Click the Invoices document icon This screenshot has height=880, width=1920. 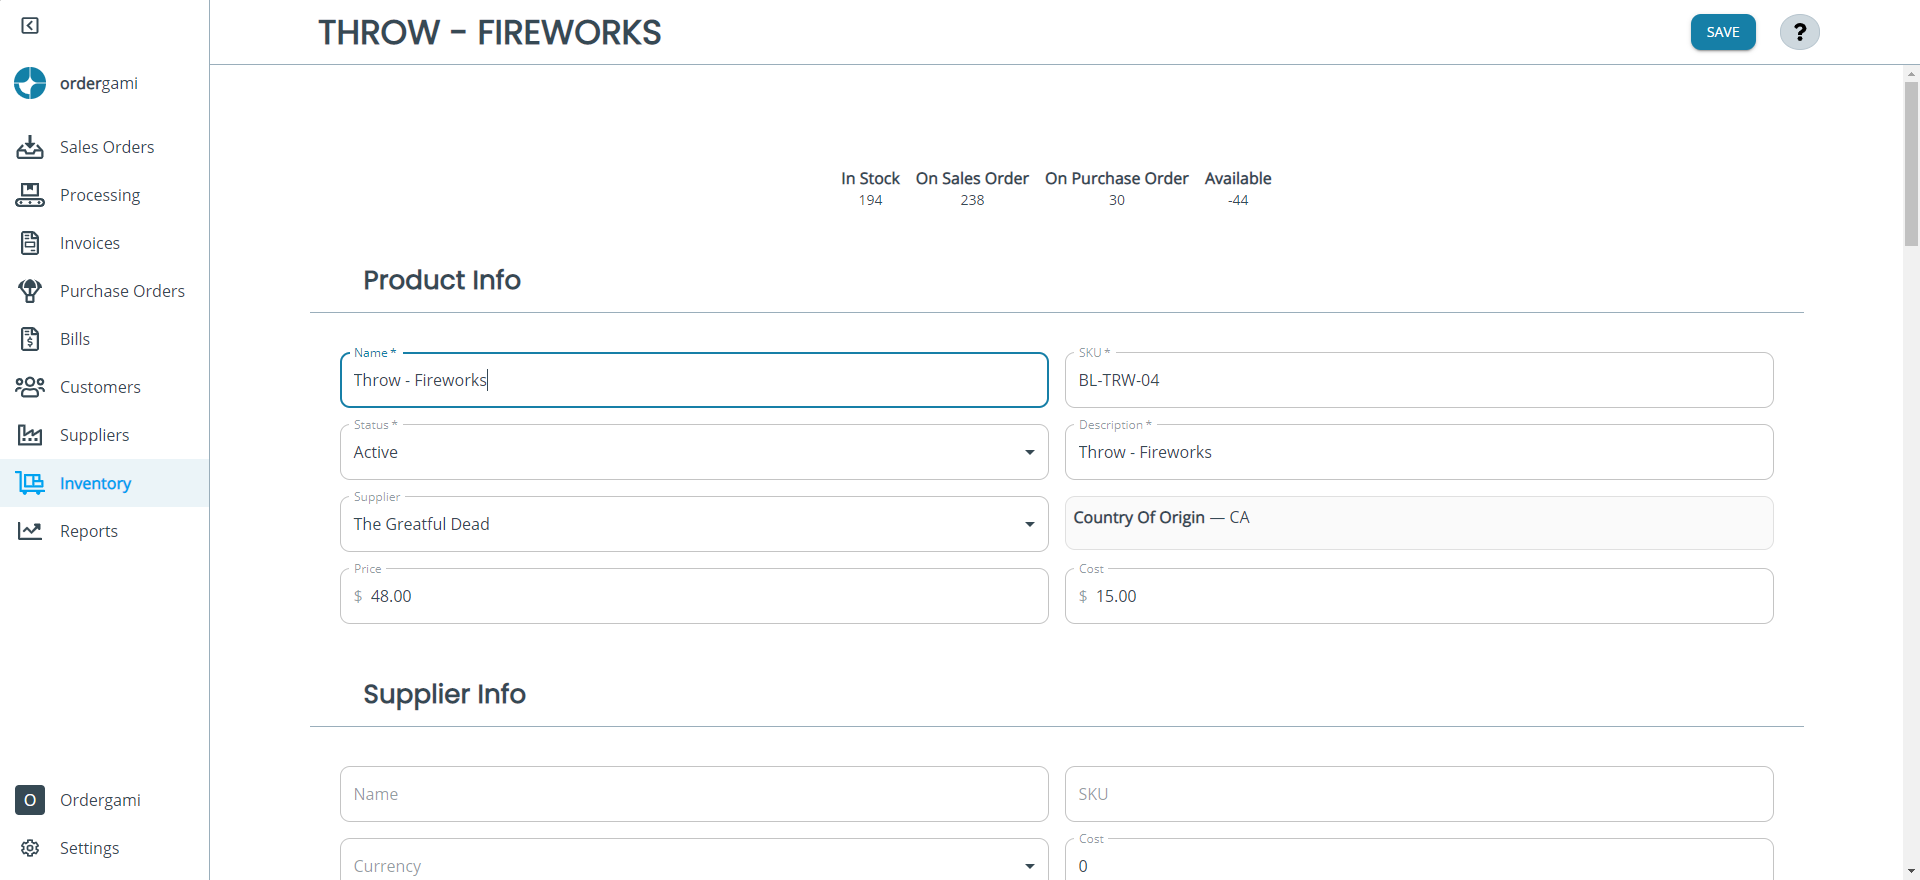(x=30, y=243)
